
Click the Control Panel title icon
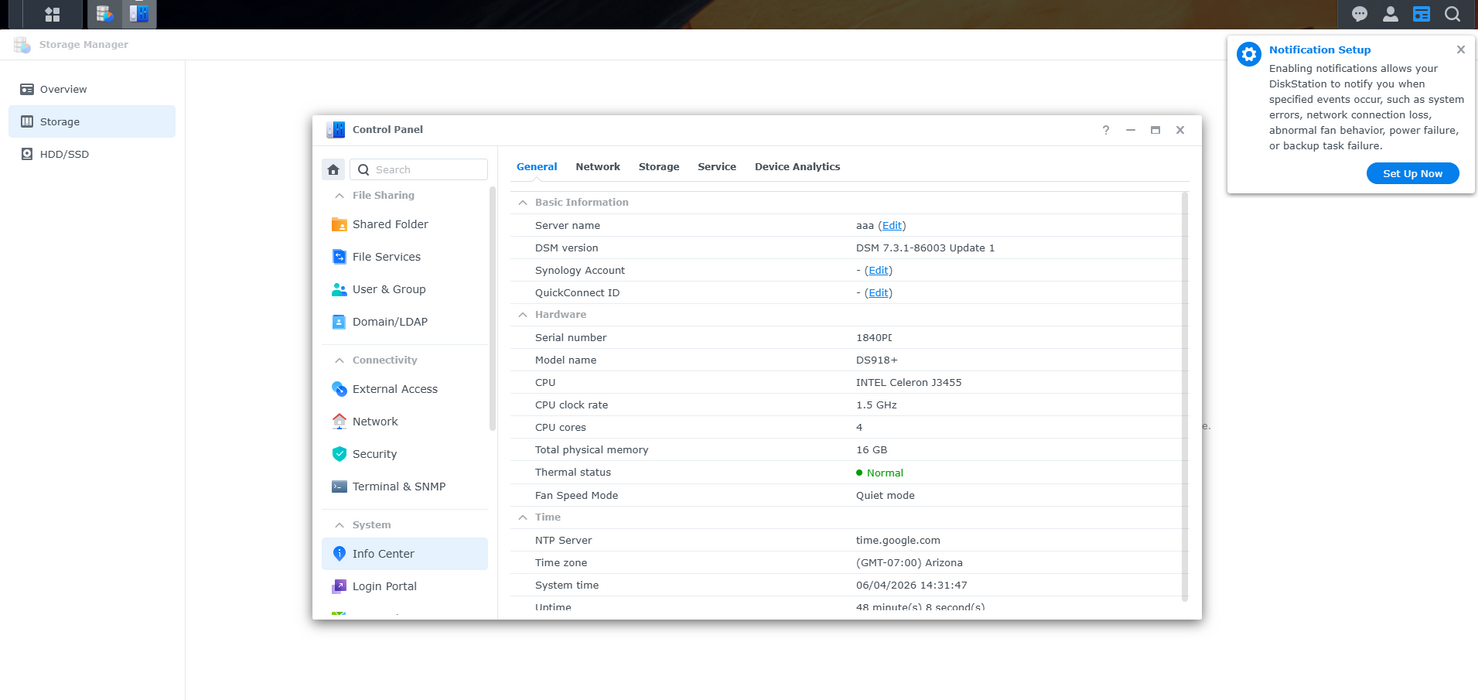tap(336, 130)
